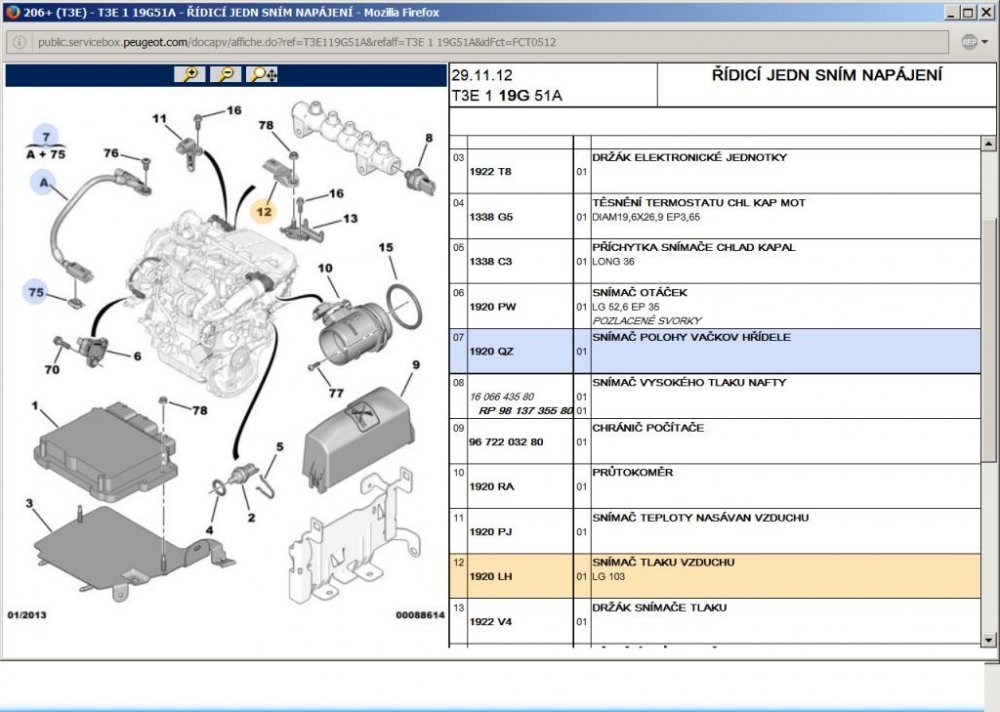Click the parts list vertical scrollbar thumb

[988, 340]
